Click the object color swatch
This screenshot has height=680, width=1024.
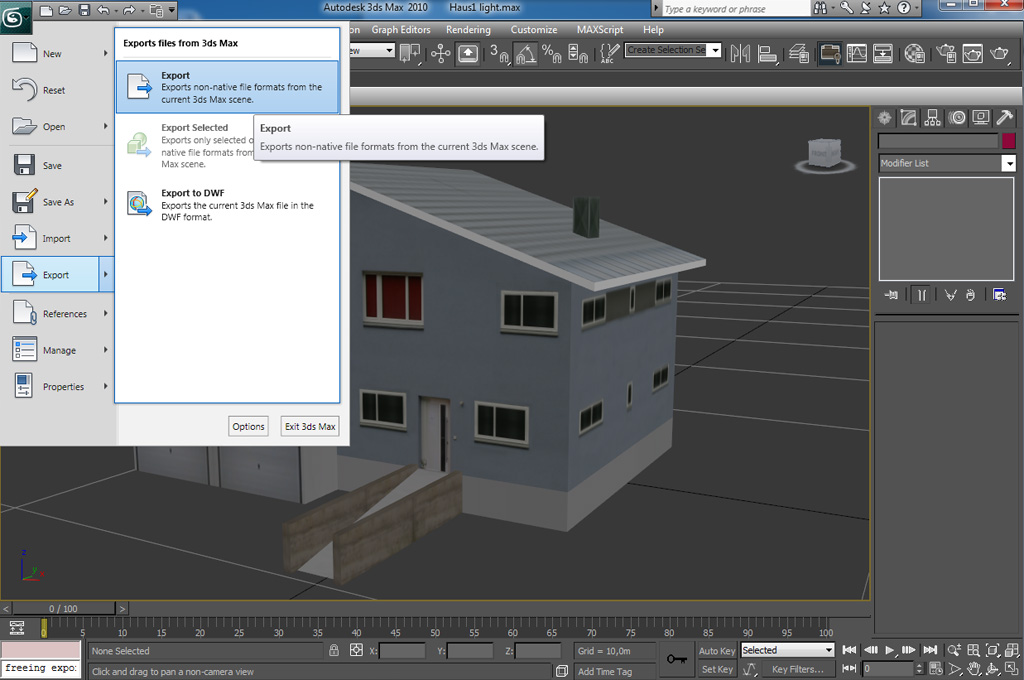coord(1008,141)
